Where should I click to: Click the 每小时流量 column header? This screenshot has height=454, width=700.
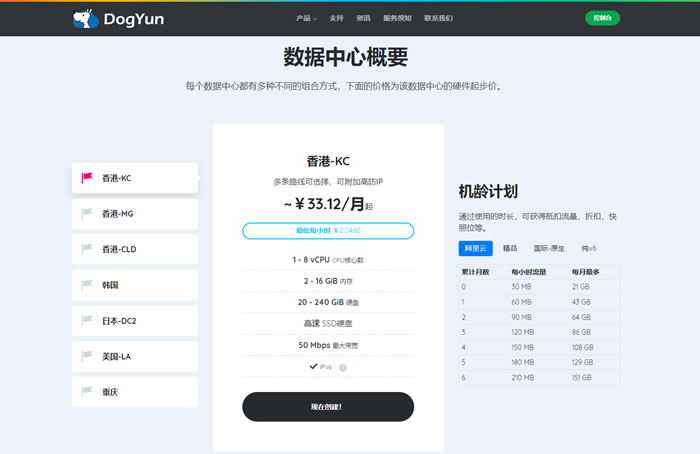pos(529,272)
